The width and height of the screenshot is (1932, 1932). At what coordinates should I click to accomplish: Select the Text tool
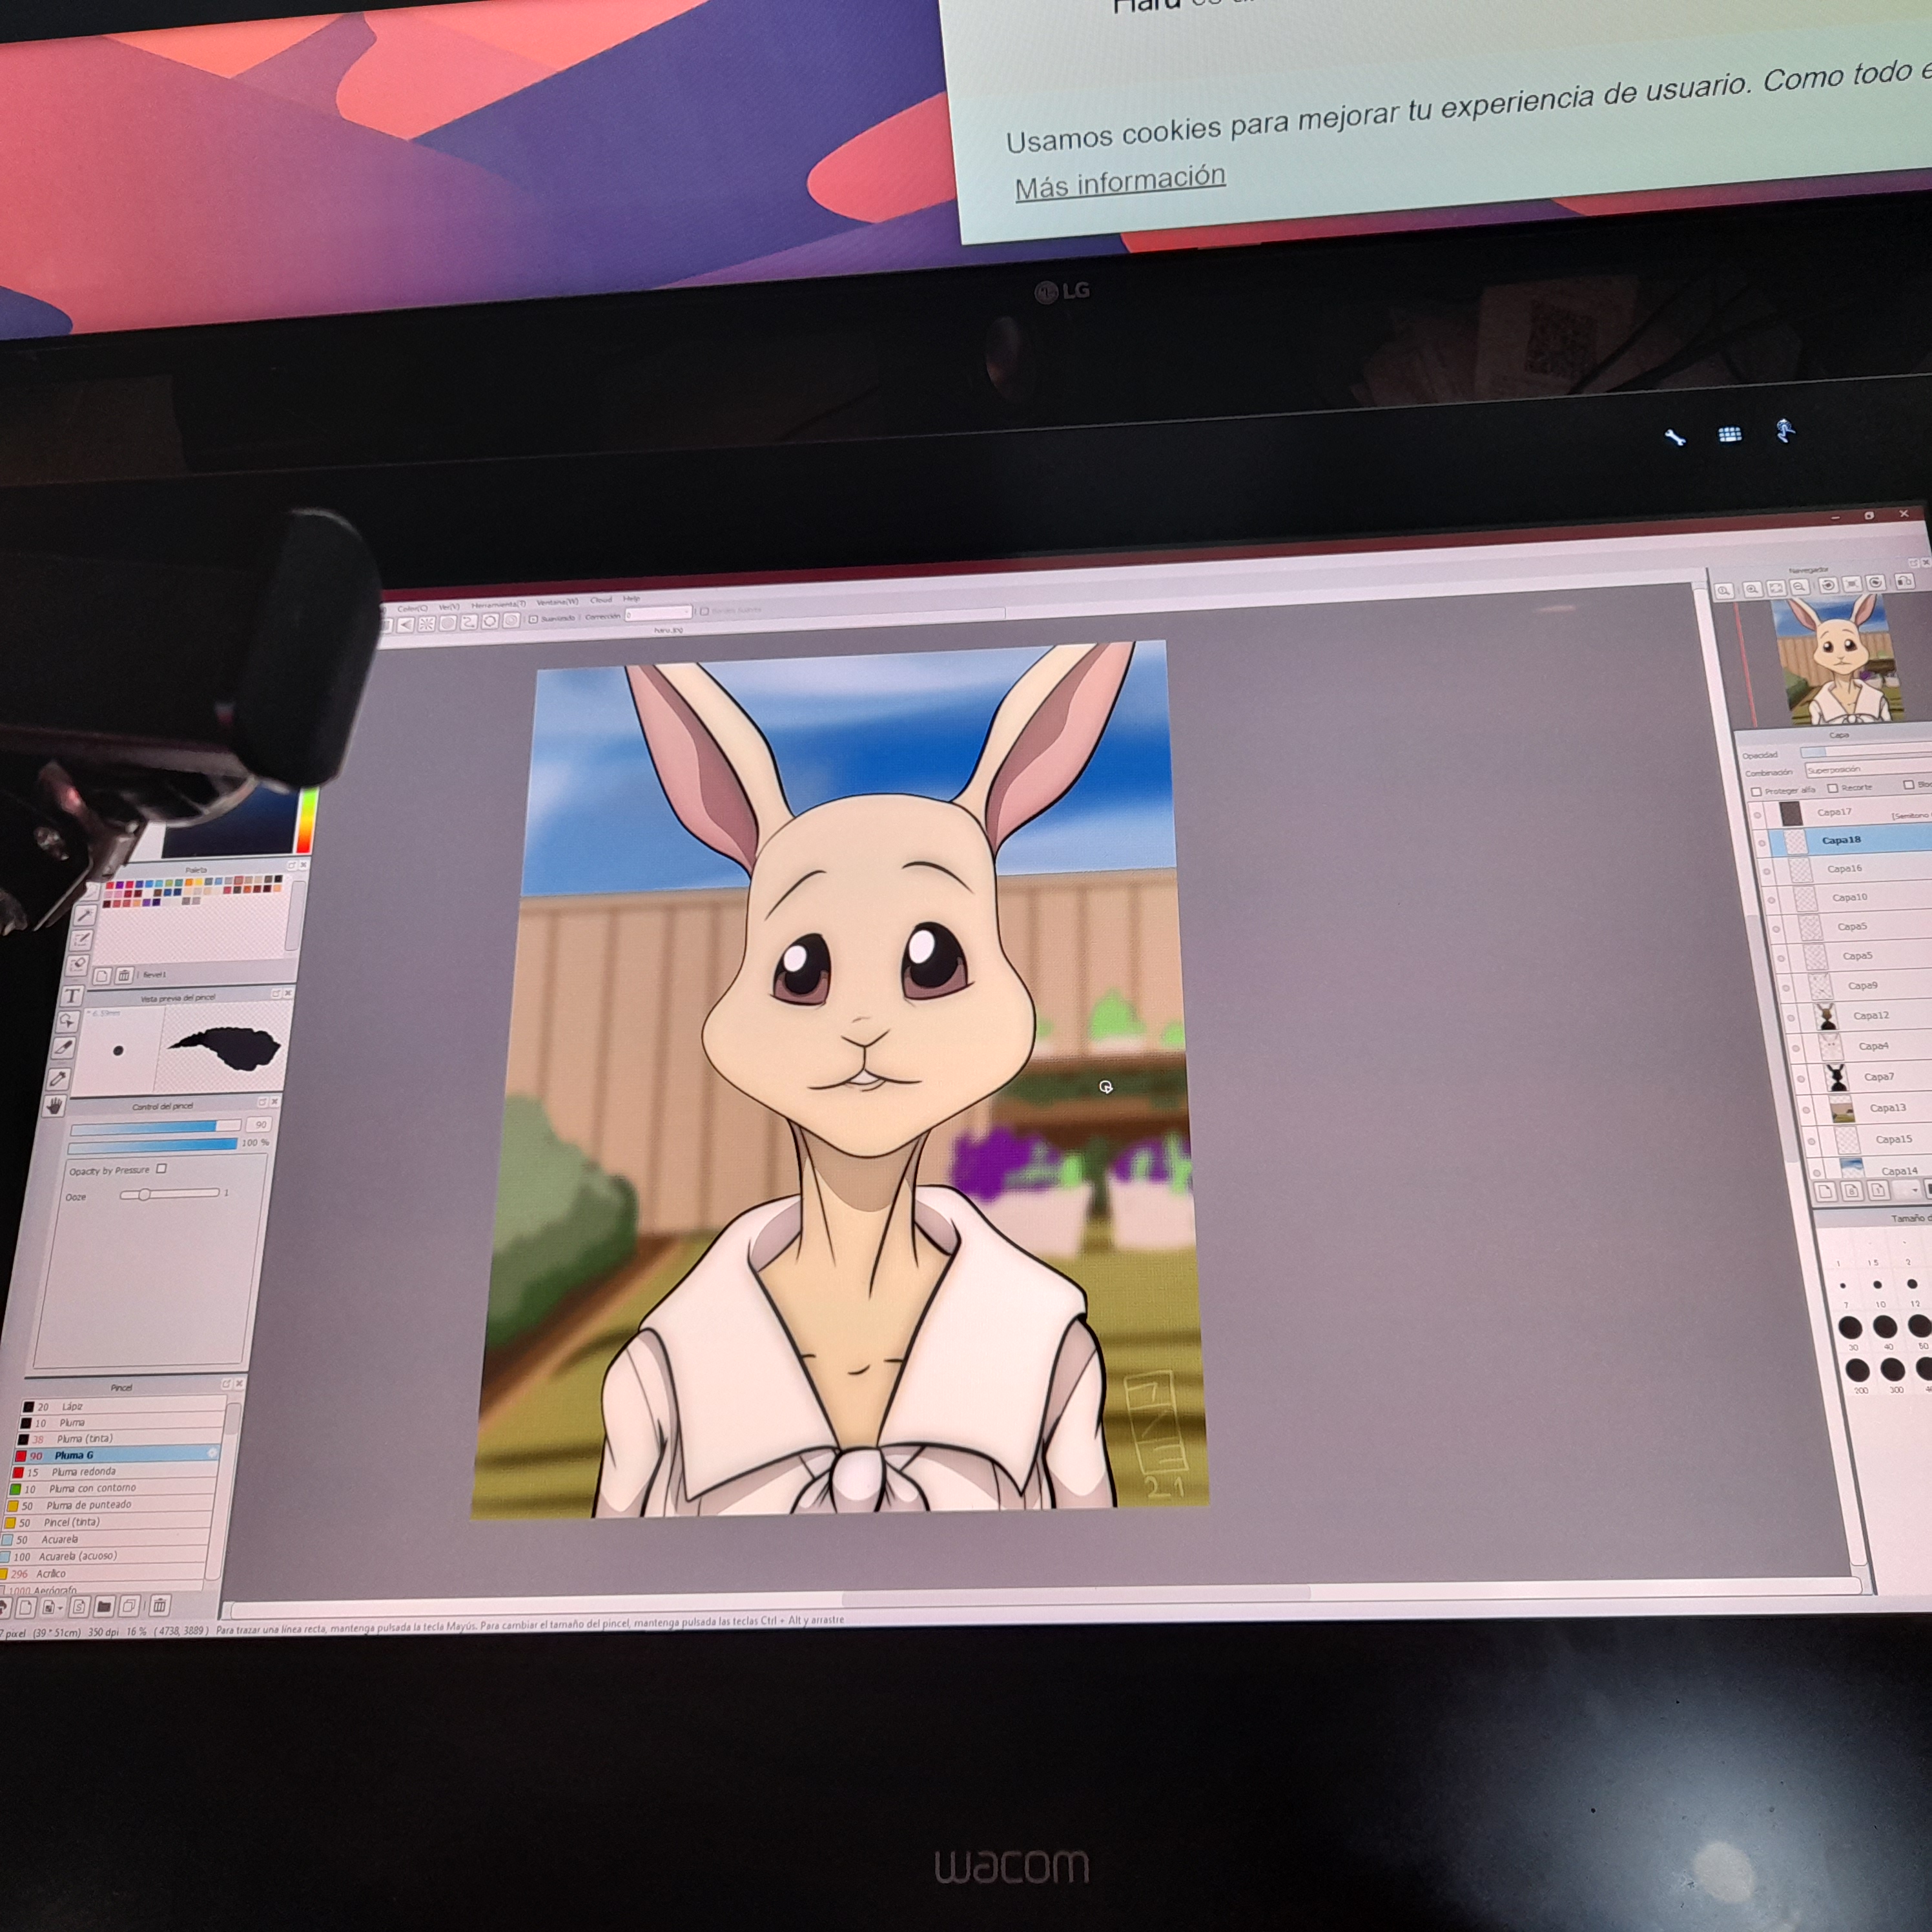click(x=73, y=996)
